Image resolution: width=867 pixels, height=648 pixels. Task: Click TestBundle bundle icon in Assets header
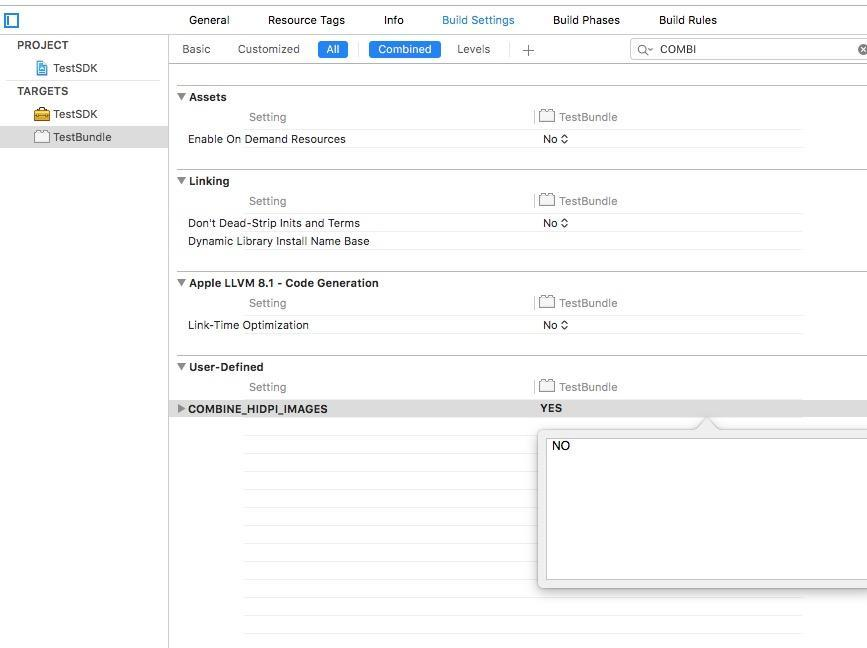click(x=547, y=116)
